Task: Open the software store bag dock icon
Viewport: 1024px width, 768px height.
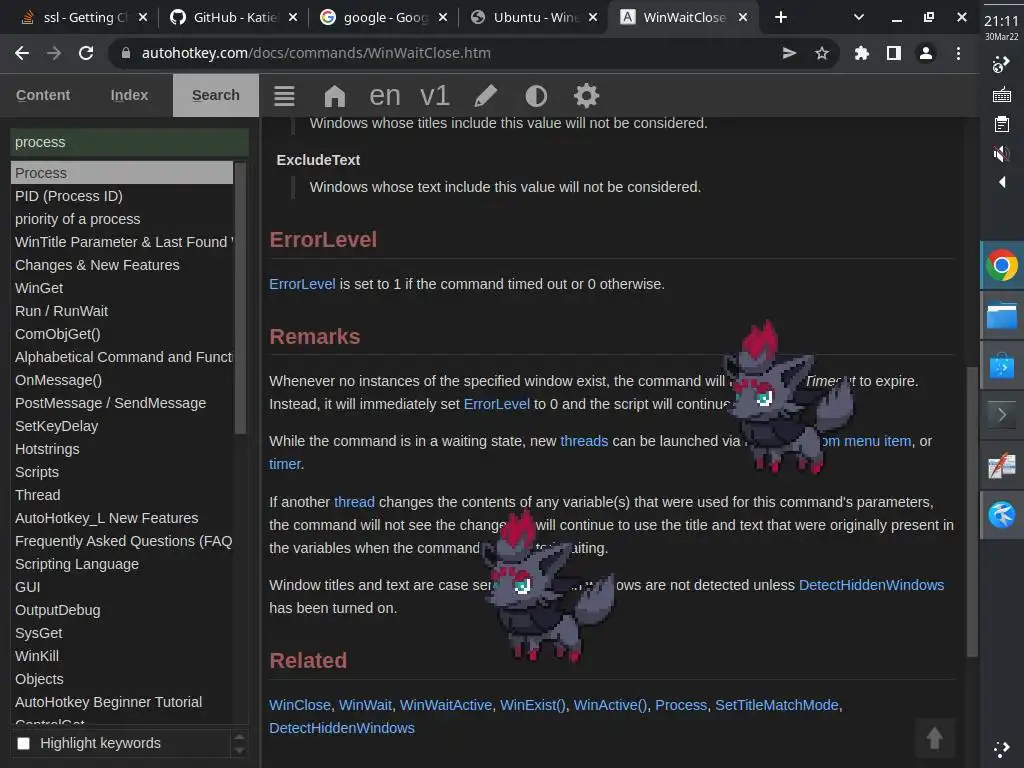Action: click(x=1002, y=366)
